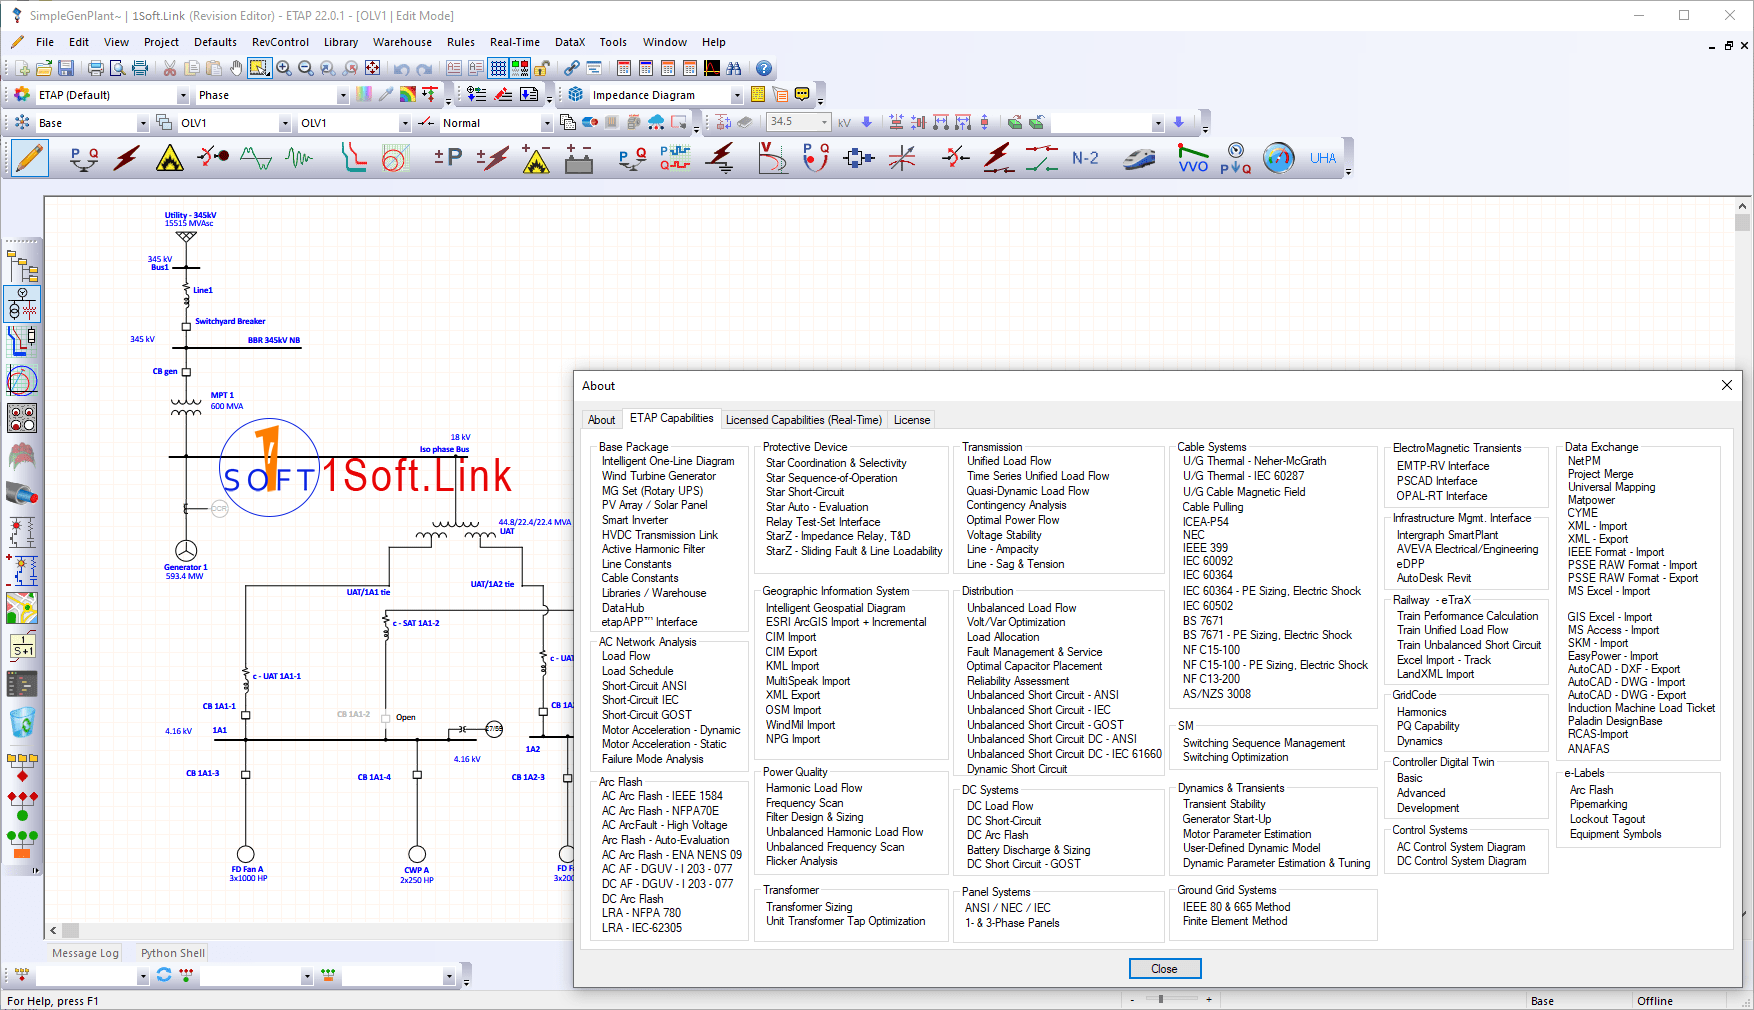The height and width of the screenshot is (1010, 1754).
Task: Switch to Short Circuit analysis mode
Action: [x=126, y=158]
